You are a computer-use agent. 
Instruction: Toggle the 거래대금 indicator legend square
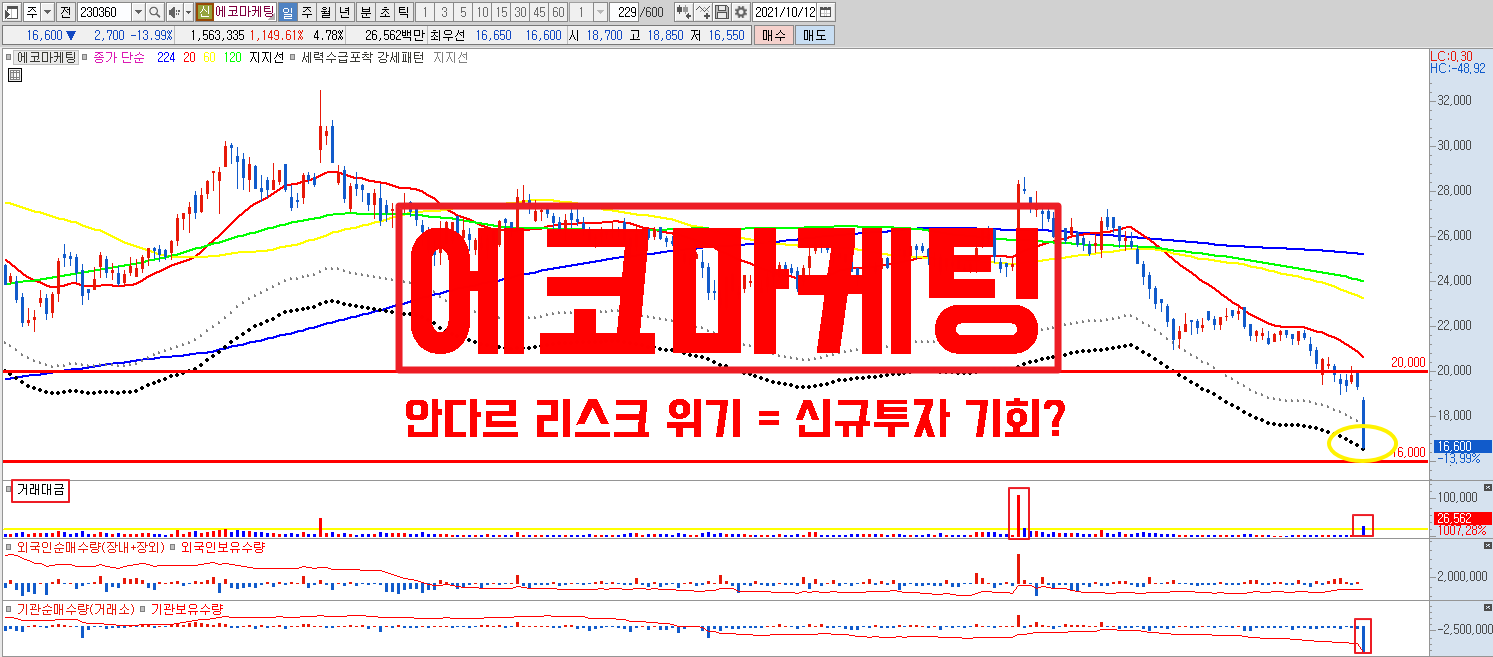coord(9,490)
